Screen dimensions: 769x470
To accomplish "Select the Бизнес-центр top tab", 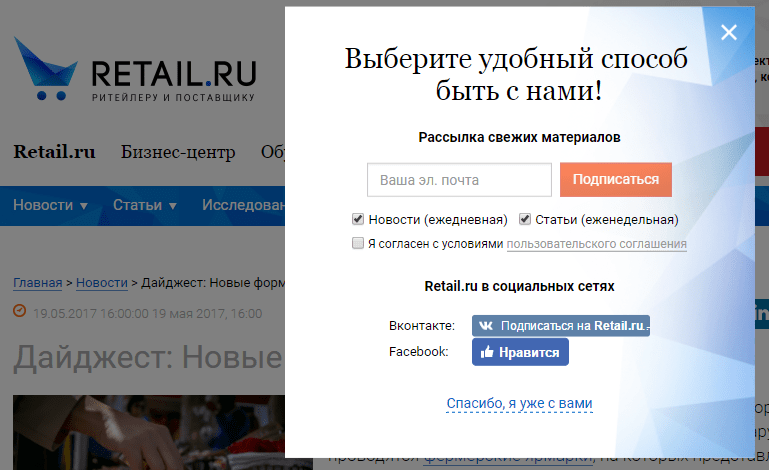I will [178, 152].
